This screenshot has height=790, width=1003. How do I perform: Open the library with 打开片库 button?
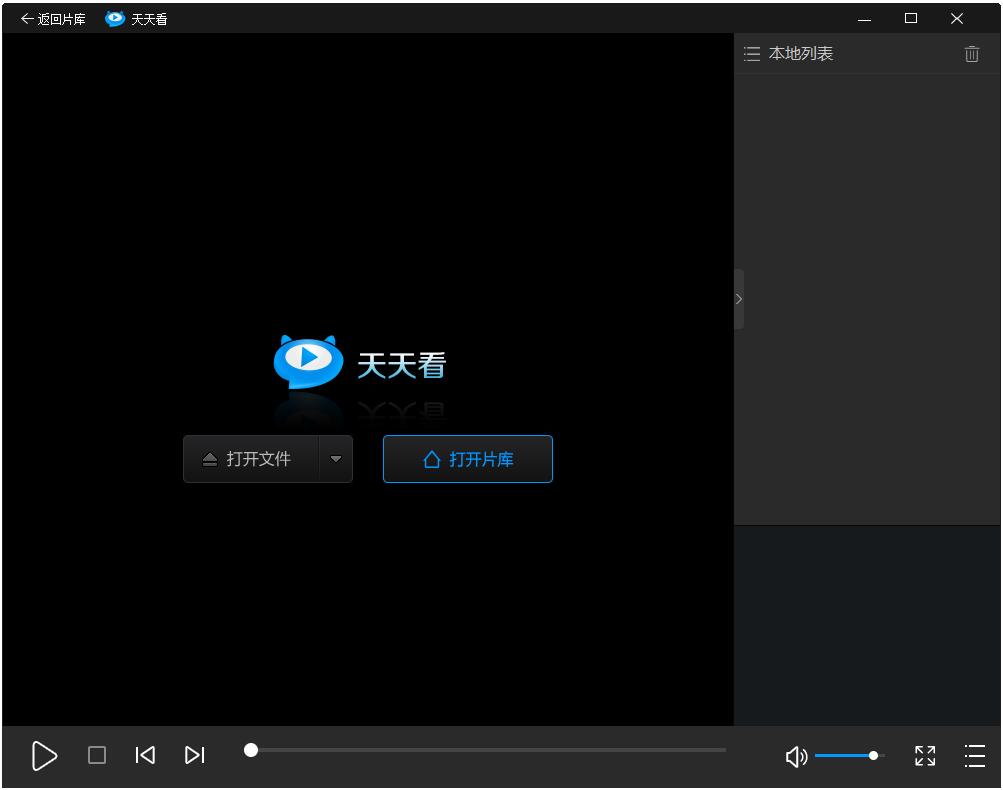(468, 459)
